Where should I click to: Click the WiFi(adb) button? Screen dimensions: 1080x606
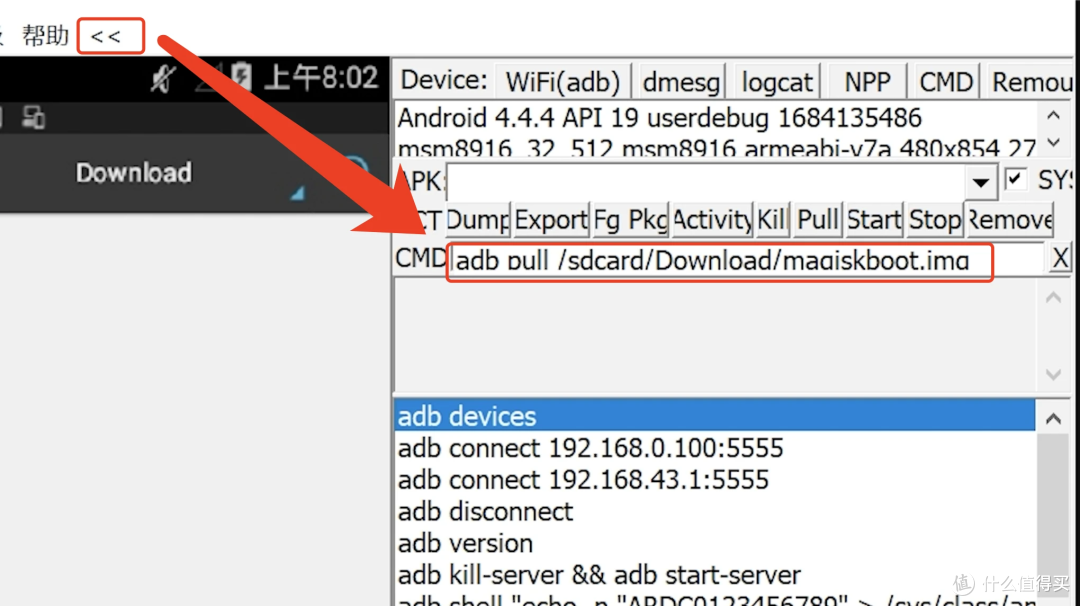click(x=563, y=81)
